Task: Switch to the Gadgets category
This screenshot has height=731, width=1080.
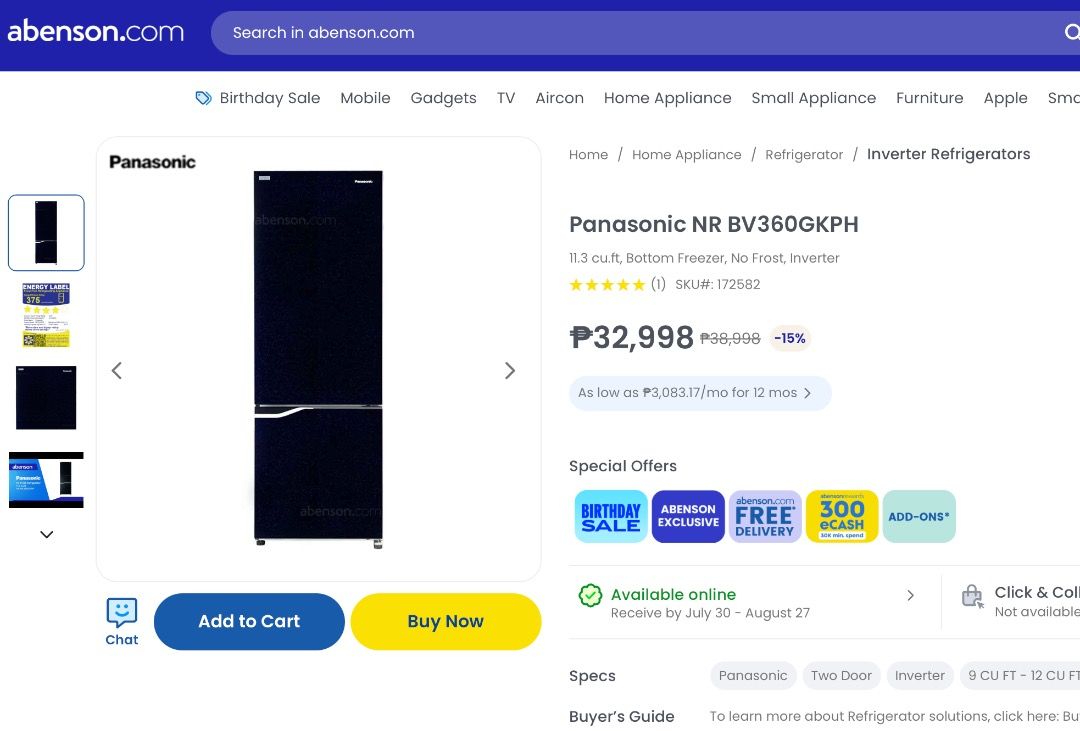Action: tap(443, 98)
